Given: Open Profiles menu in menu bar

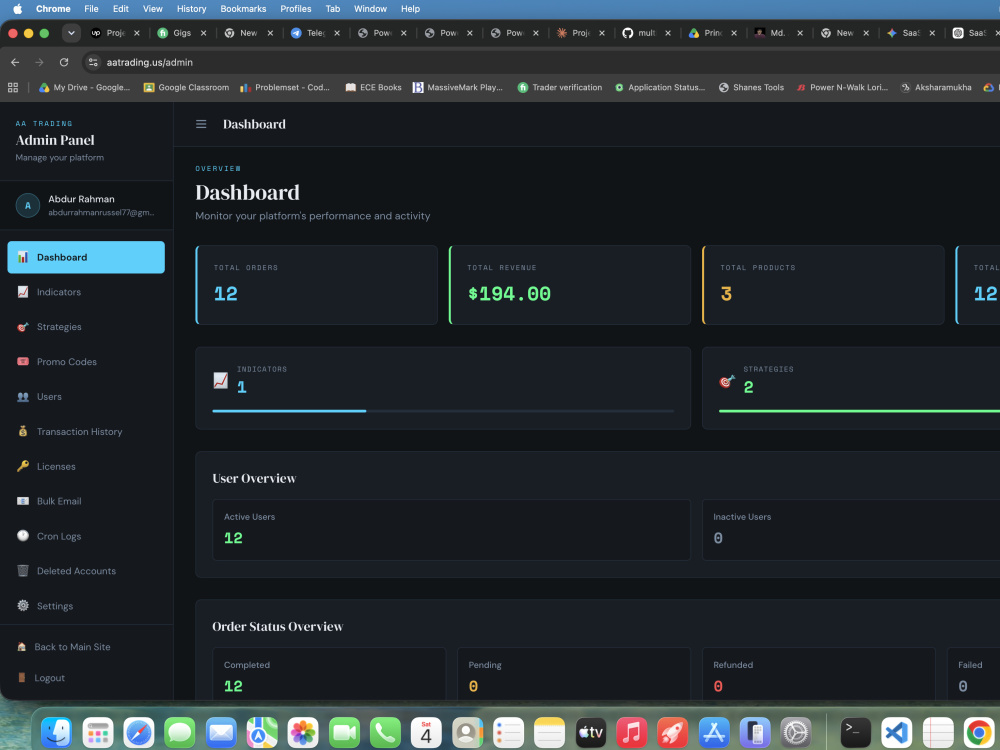Looking at the screenshot, I should click(296, 9).
